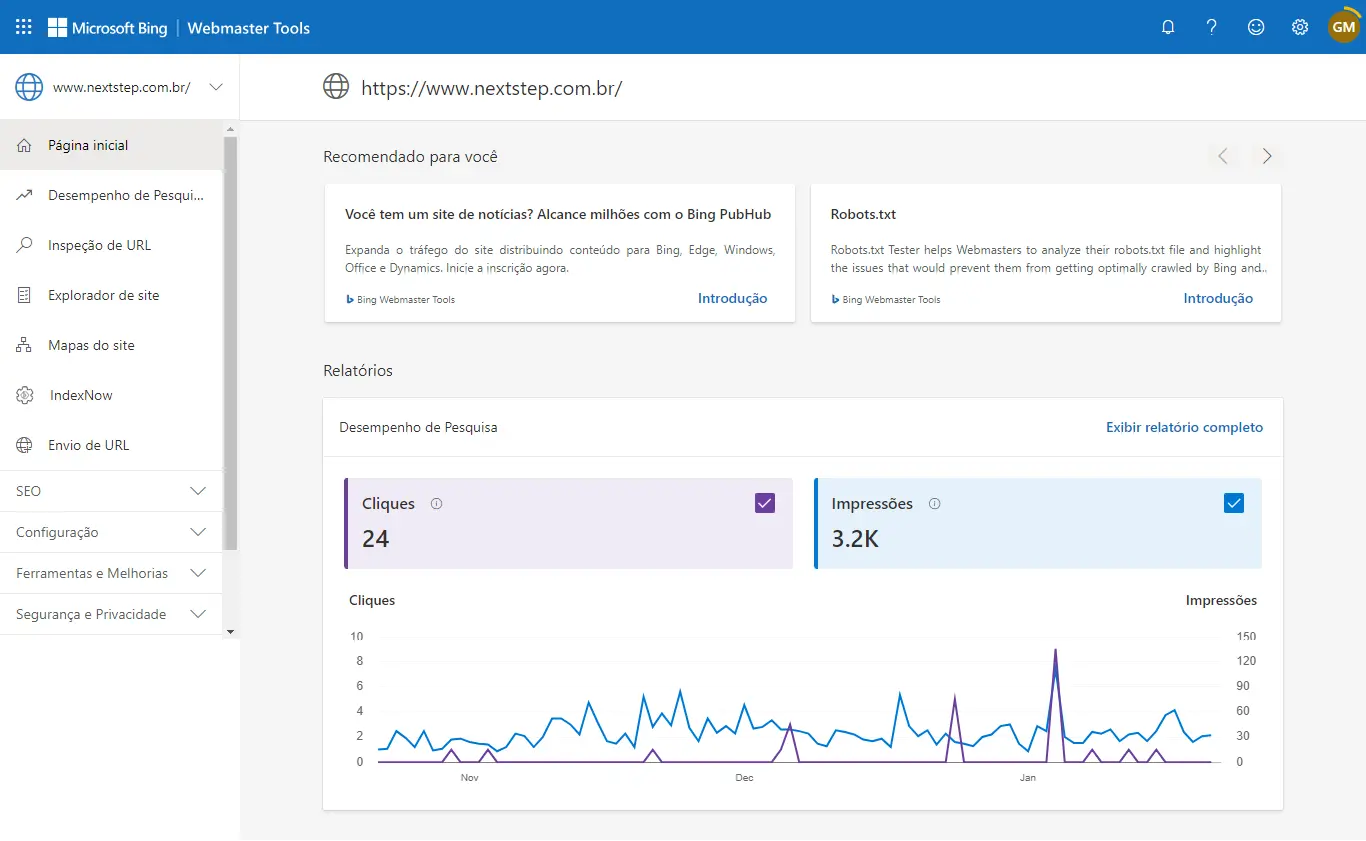The width and height of the screenshot is (1366, 841).
Task: Click the sidebar scroll up arrow
Action: (x=231, y=128)
